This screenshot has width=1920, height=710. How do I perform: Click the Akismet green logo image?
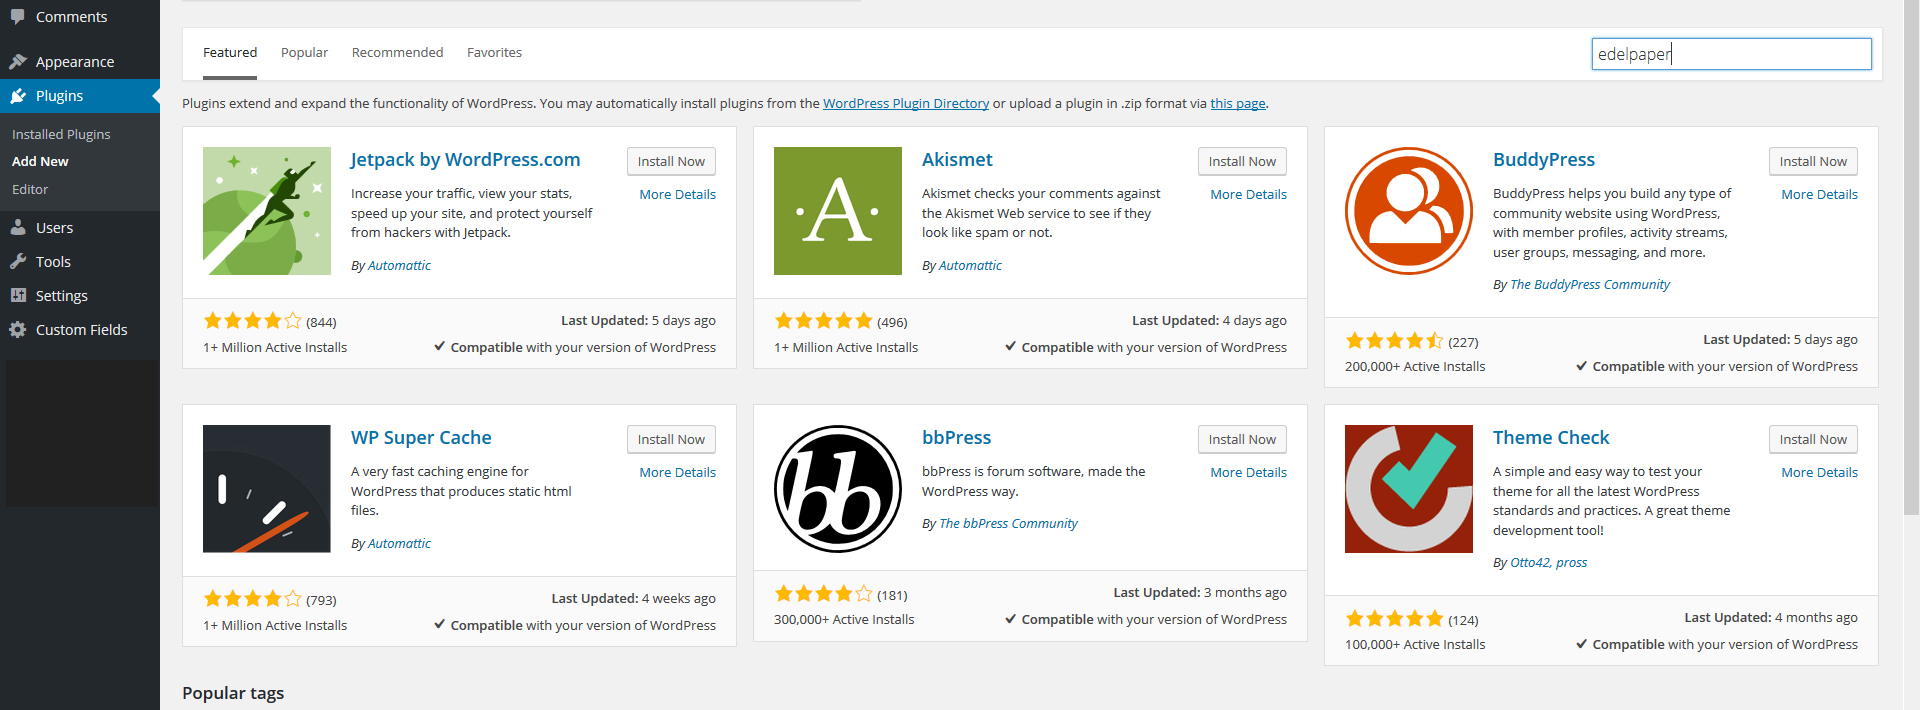pyautogui.click(x=838, y=211)
